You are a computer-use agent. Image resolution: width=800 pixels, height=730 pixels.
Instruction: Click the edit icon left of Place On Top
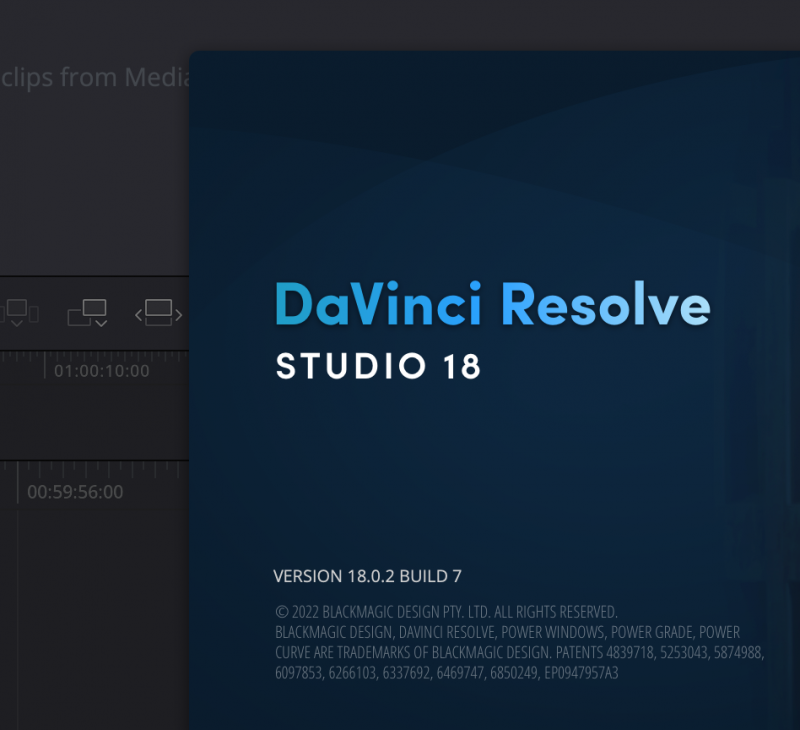[x=19, y=312]
